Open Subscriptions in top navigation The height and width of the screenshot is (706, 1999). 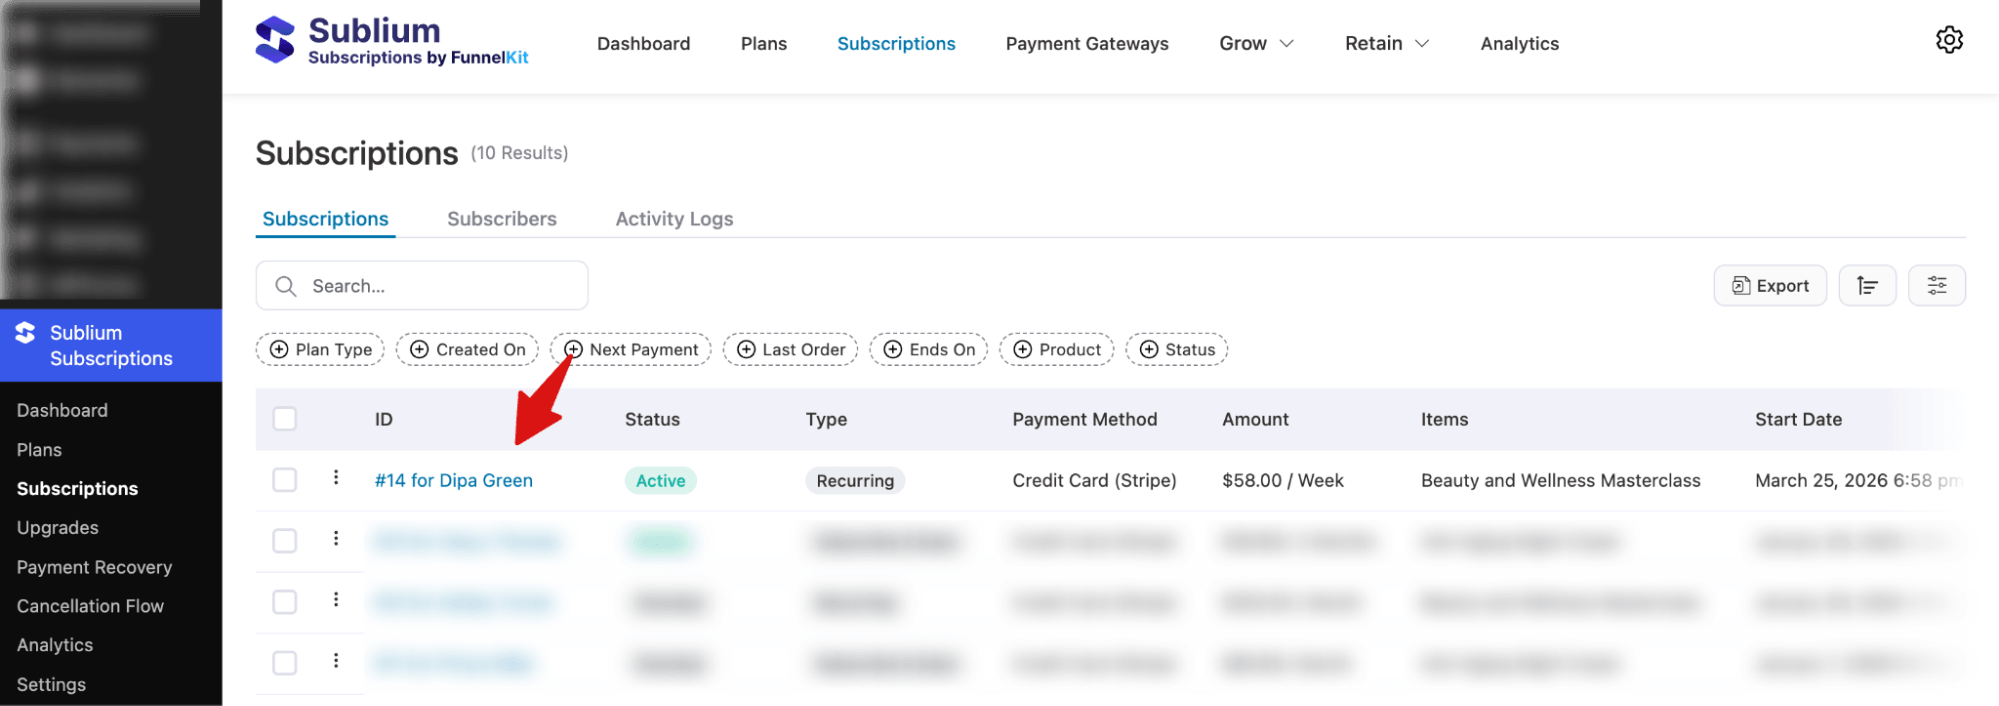pos(896,43)
